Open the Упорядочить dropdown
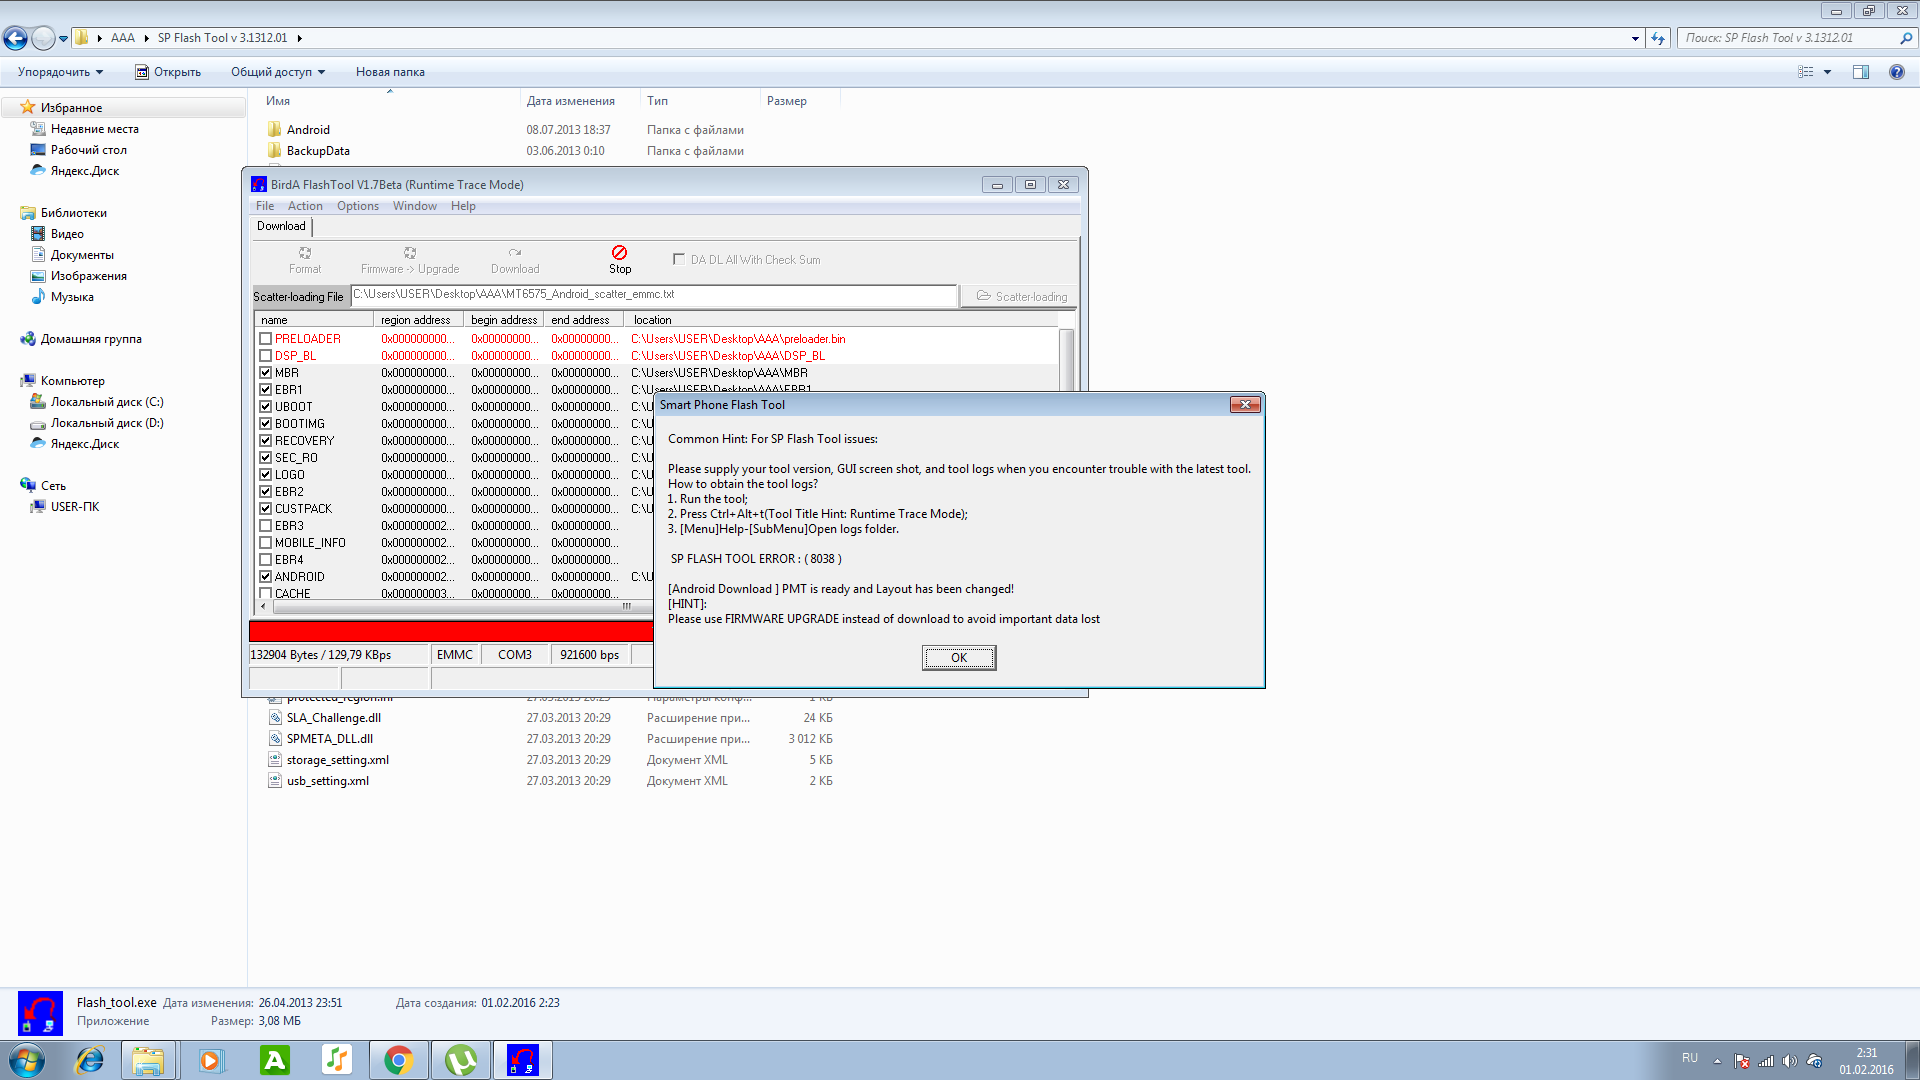Screen dimensions: 1920x1080 [60, 72]
